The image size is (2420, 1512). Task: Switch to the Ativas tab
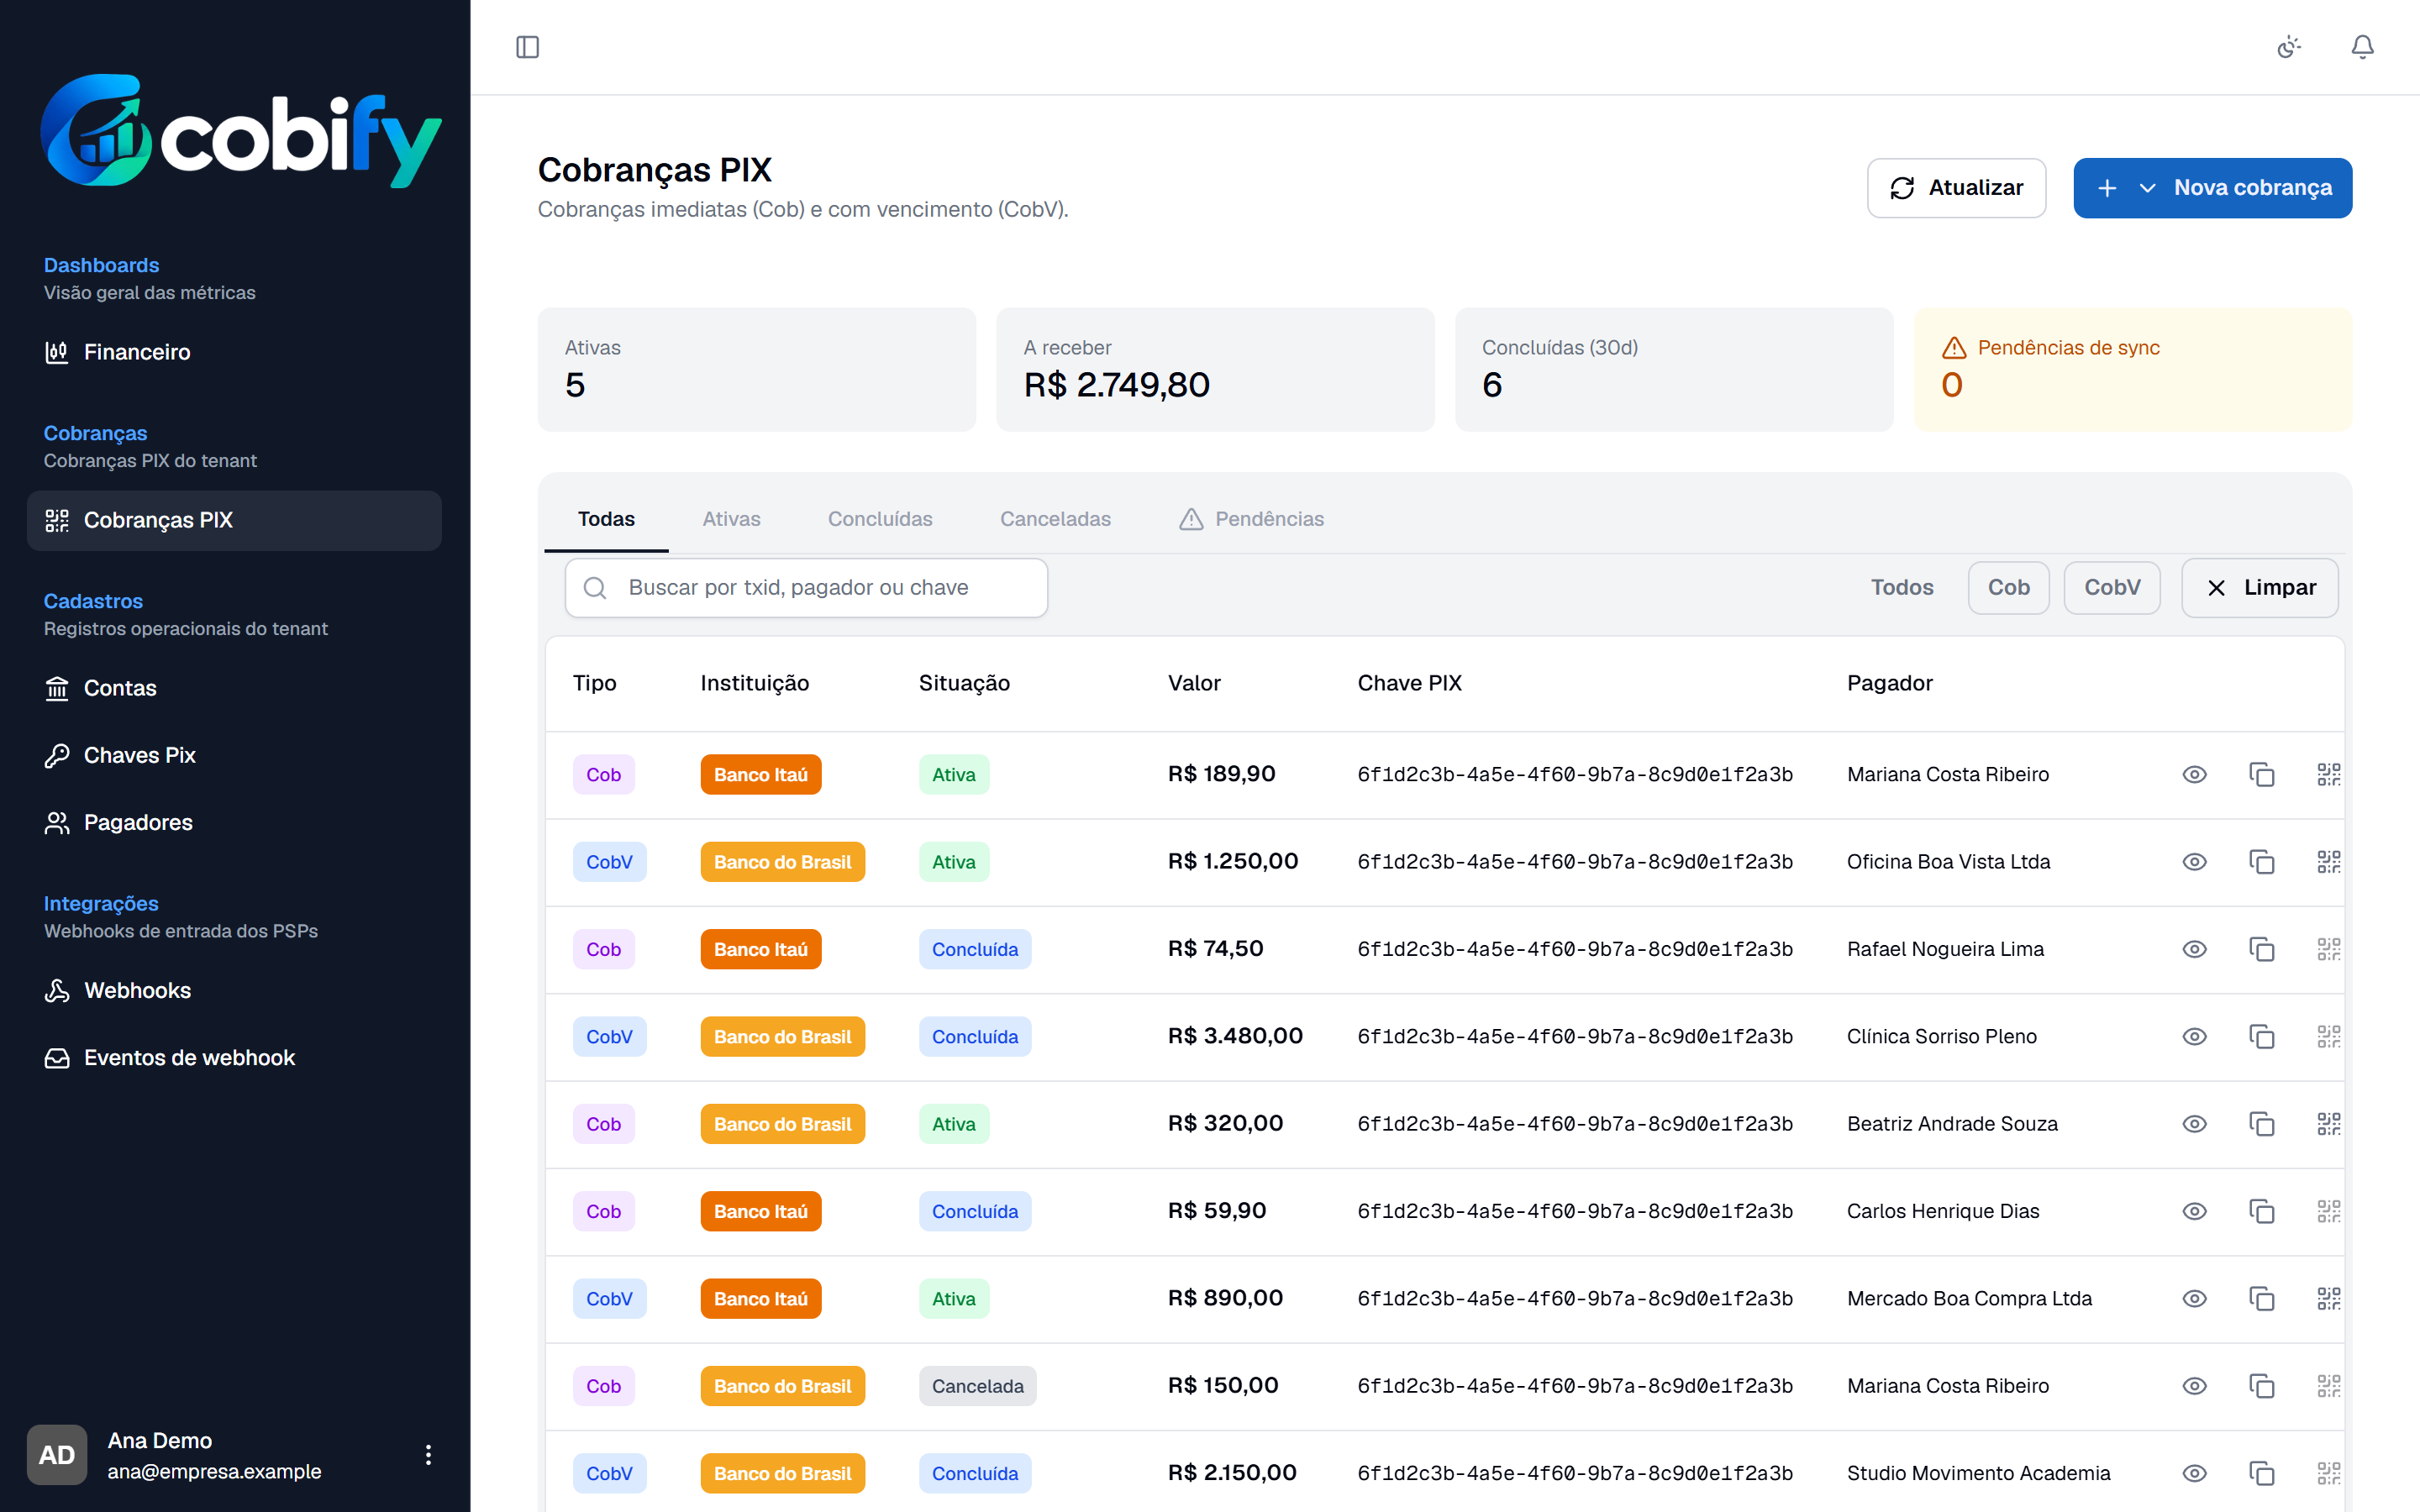click(731, 519)
